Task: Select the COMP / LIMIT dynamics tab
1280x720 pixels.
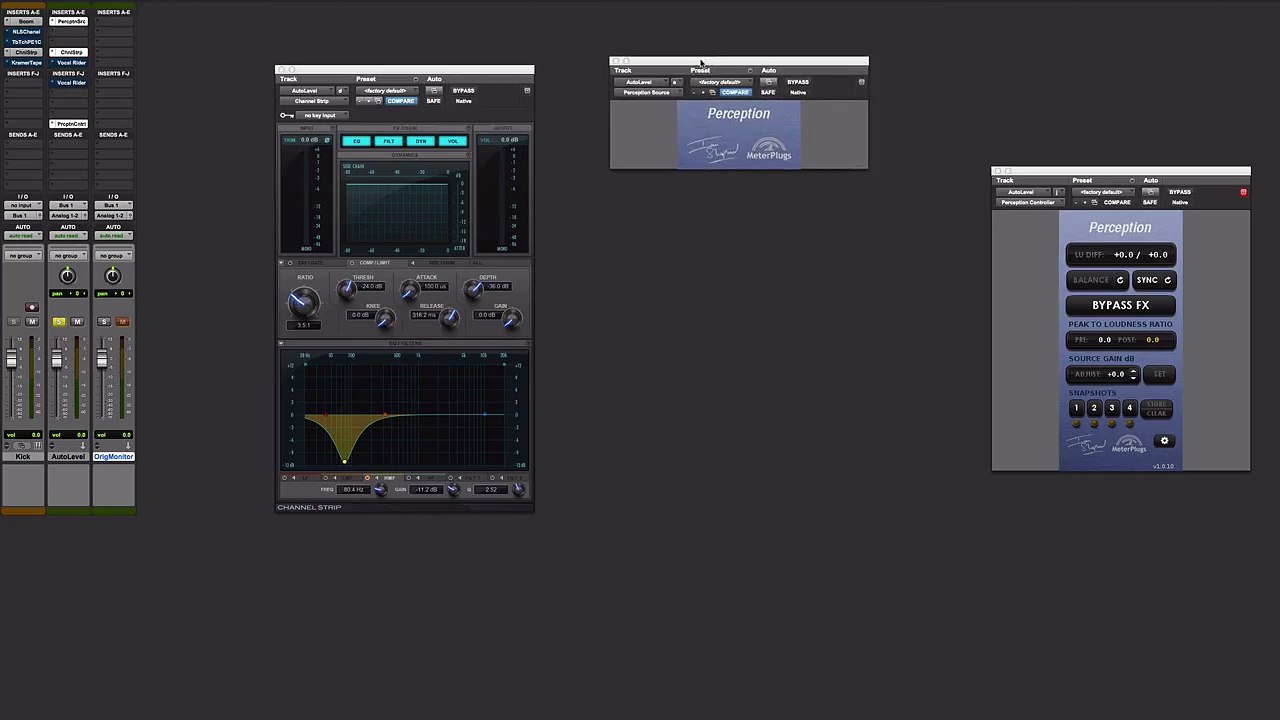Action: pos(375,263)
